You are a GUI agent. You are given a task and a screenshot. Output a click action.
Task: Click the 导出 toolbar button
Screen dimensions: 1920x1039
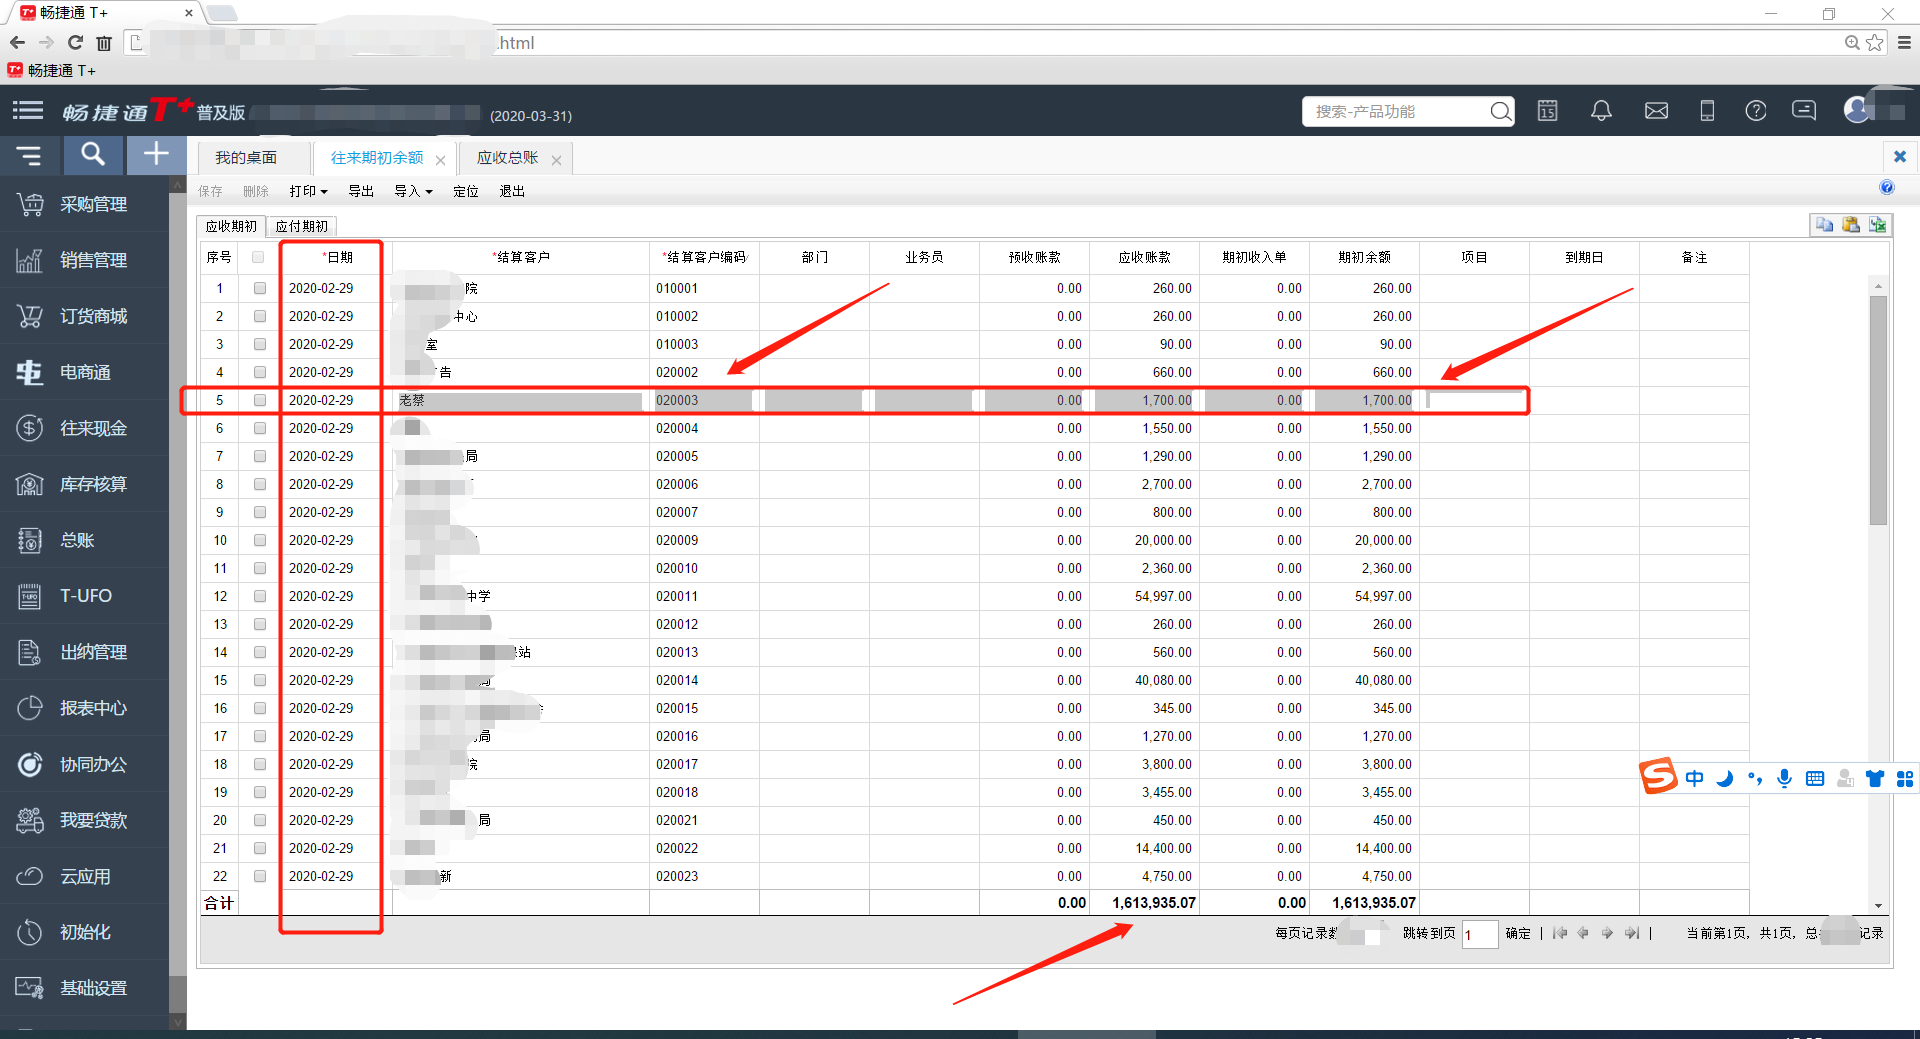tap(361, 191)
